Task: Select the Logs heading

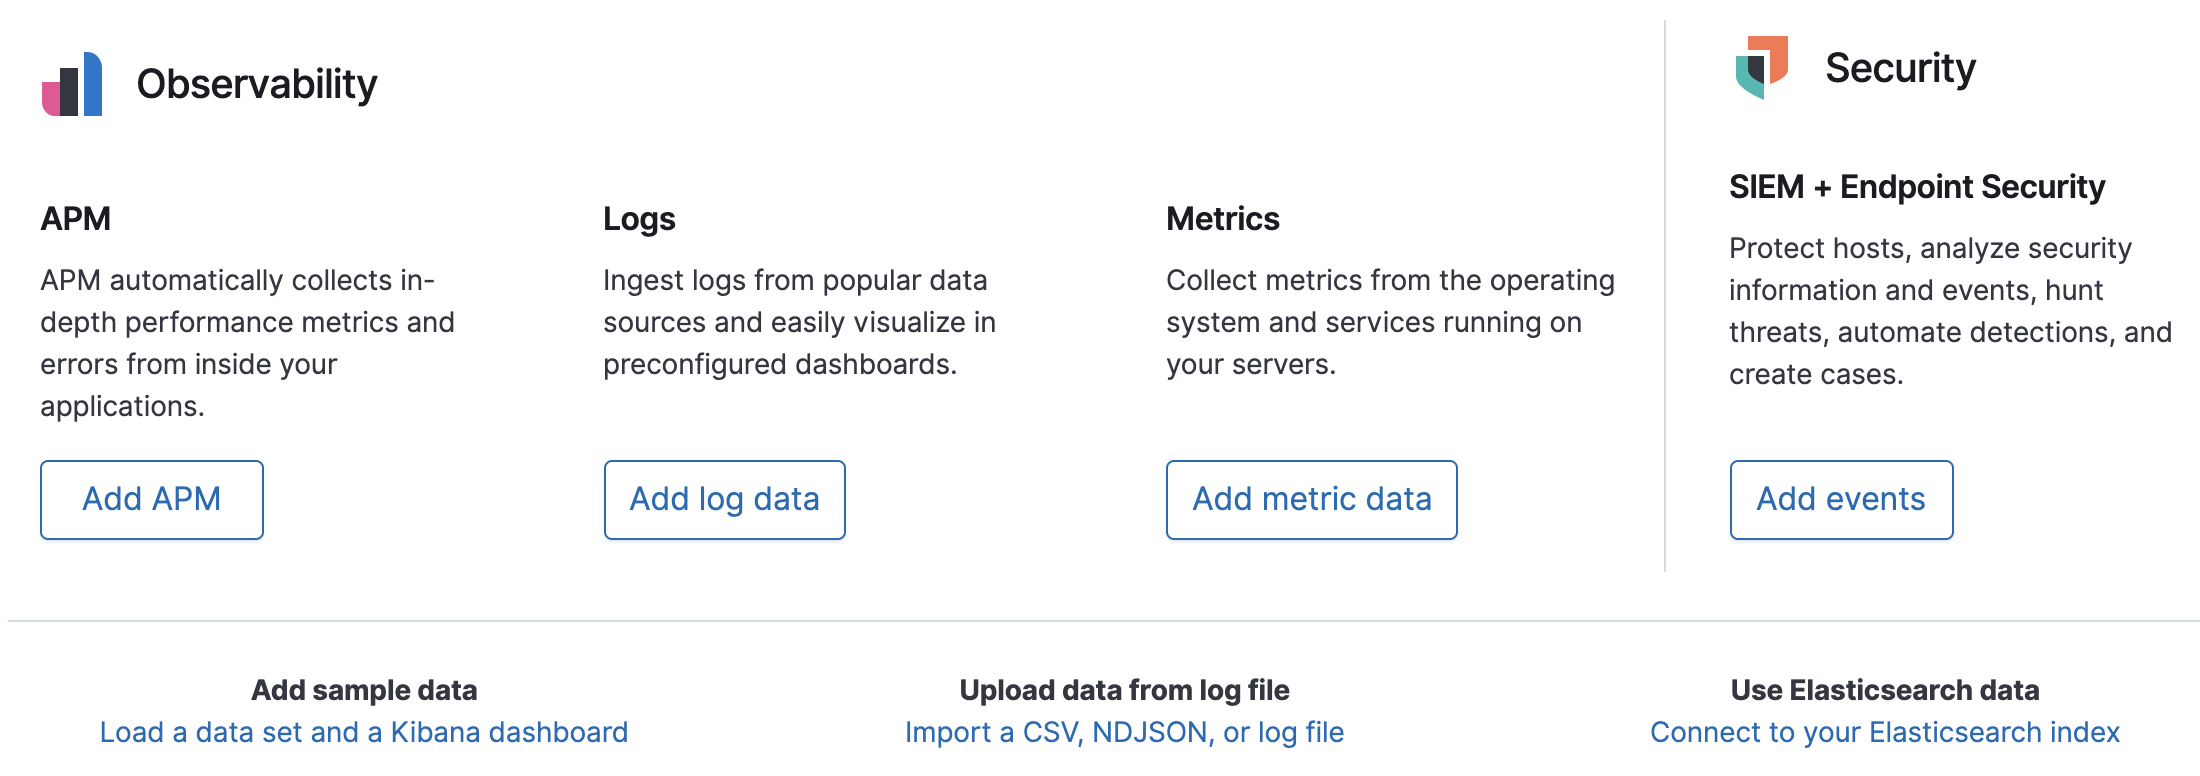Action: pos(638,220)
